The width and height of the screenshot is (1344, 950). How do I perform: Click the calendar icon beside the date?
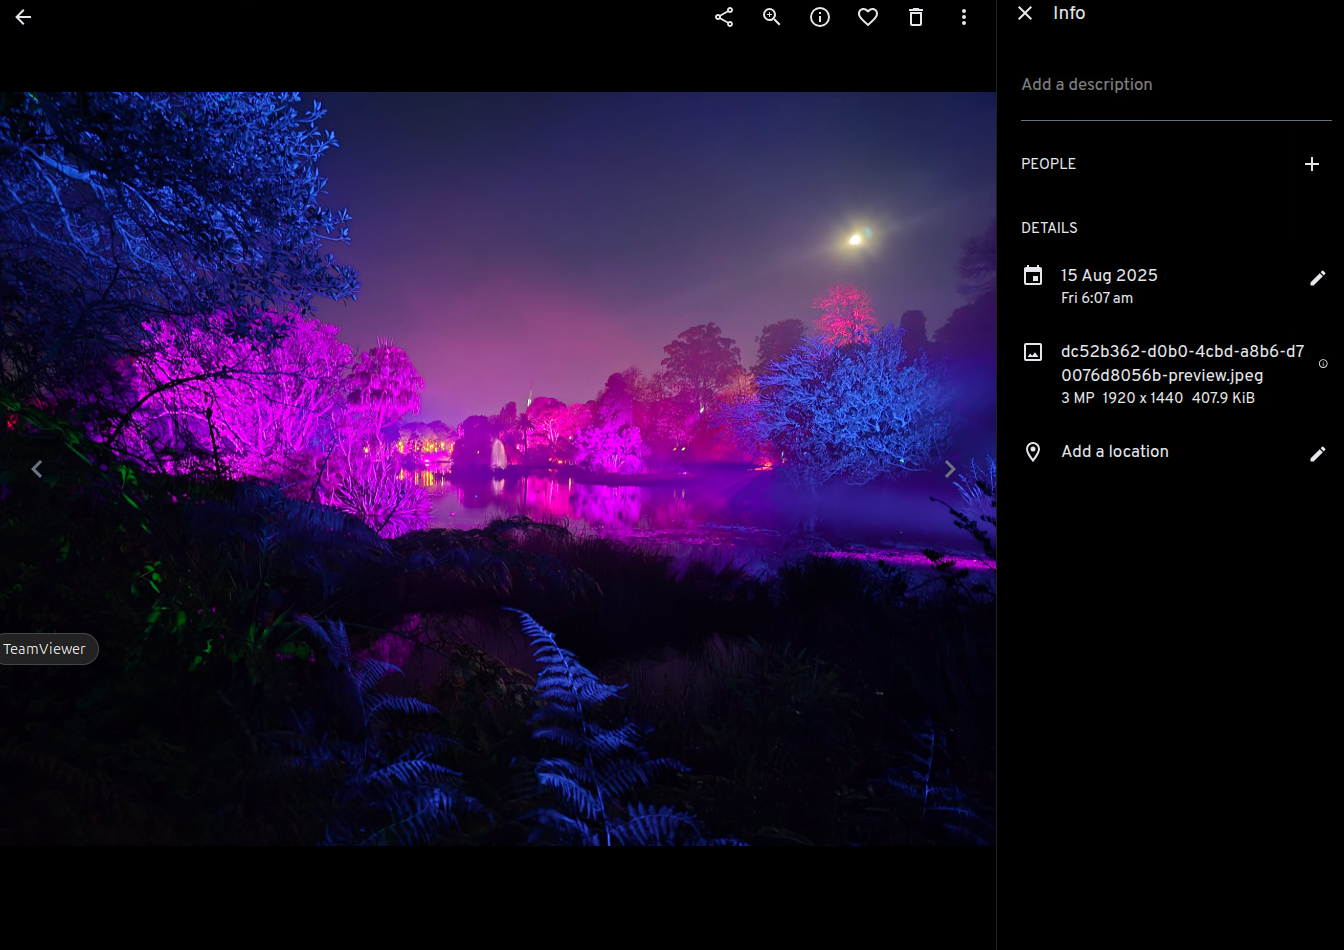pyautogui.click(x=1033, y=276)
